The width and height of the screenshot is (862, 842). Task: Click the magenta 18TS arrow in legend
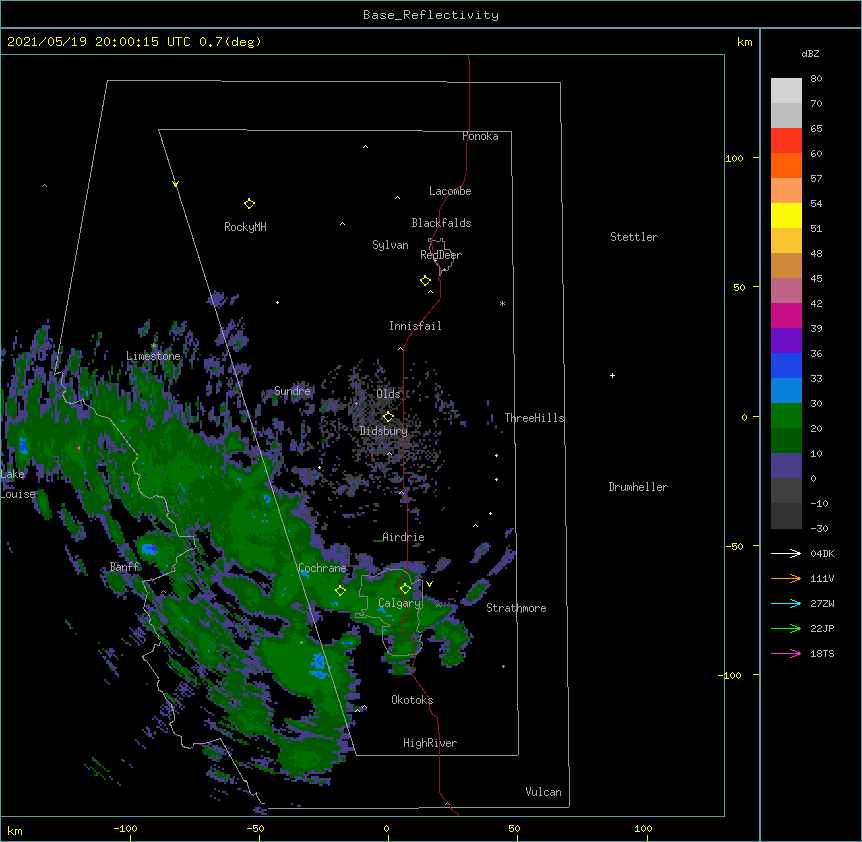coord(786,653)
